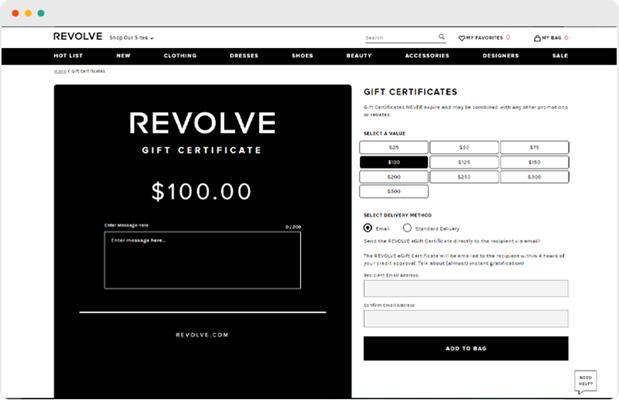Viewport: 619px width, 400px height.
Task: Click the Gift Certificates breadcrumb text
Action: [x=88, y=71]
